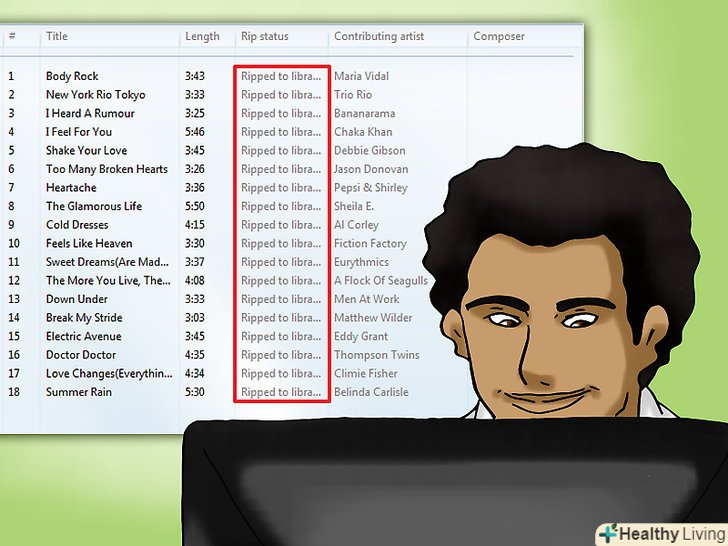Click the rip status of Down Under
This screenshot has height=546, width=728.
pos(281,299)
